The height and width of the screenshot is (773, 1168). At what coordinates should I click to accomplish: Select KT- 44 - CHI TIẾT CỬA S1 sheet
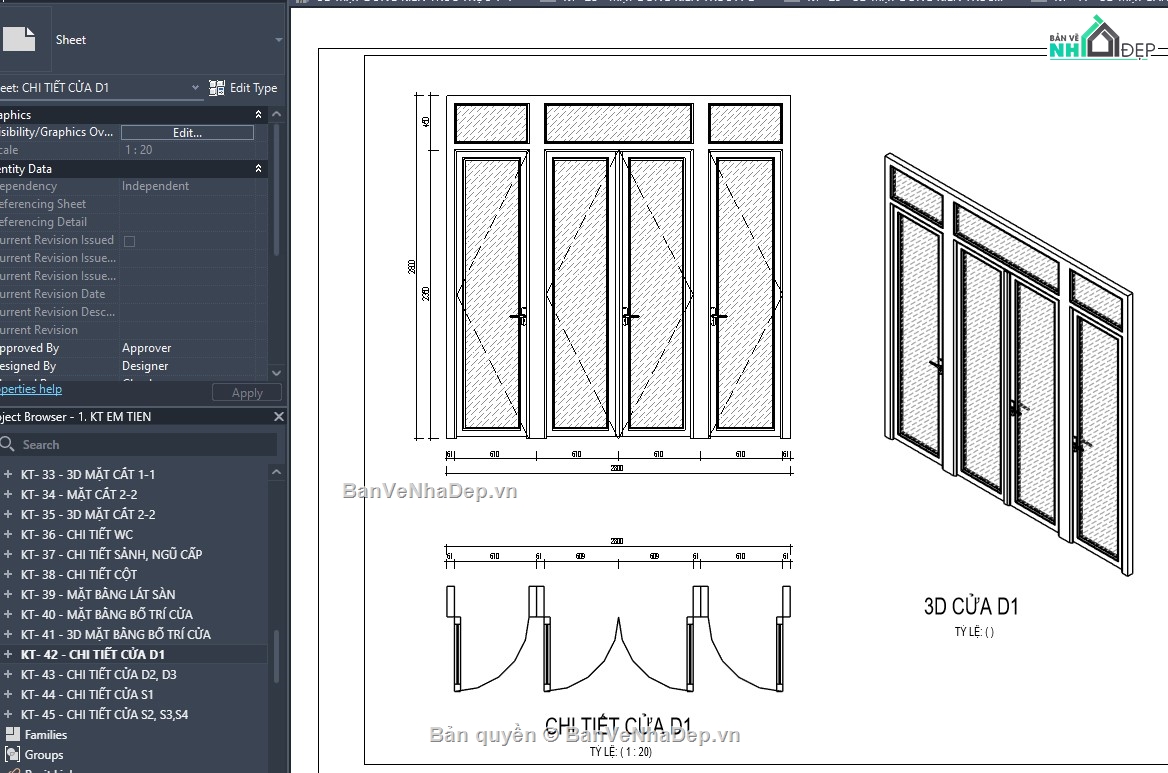click(x=87, y=695)
